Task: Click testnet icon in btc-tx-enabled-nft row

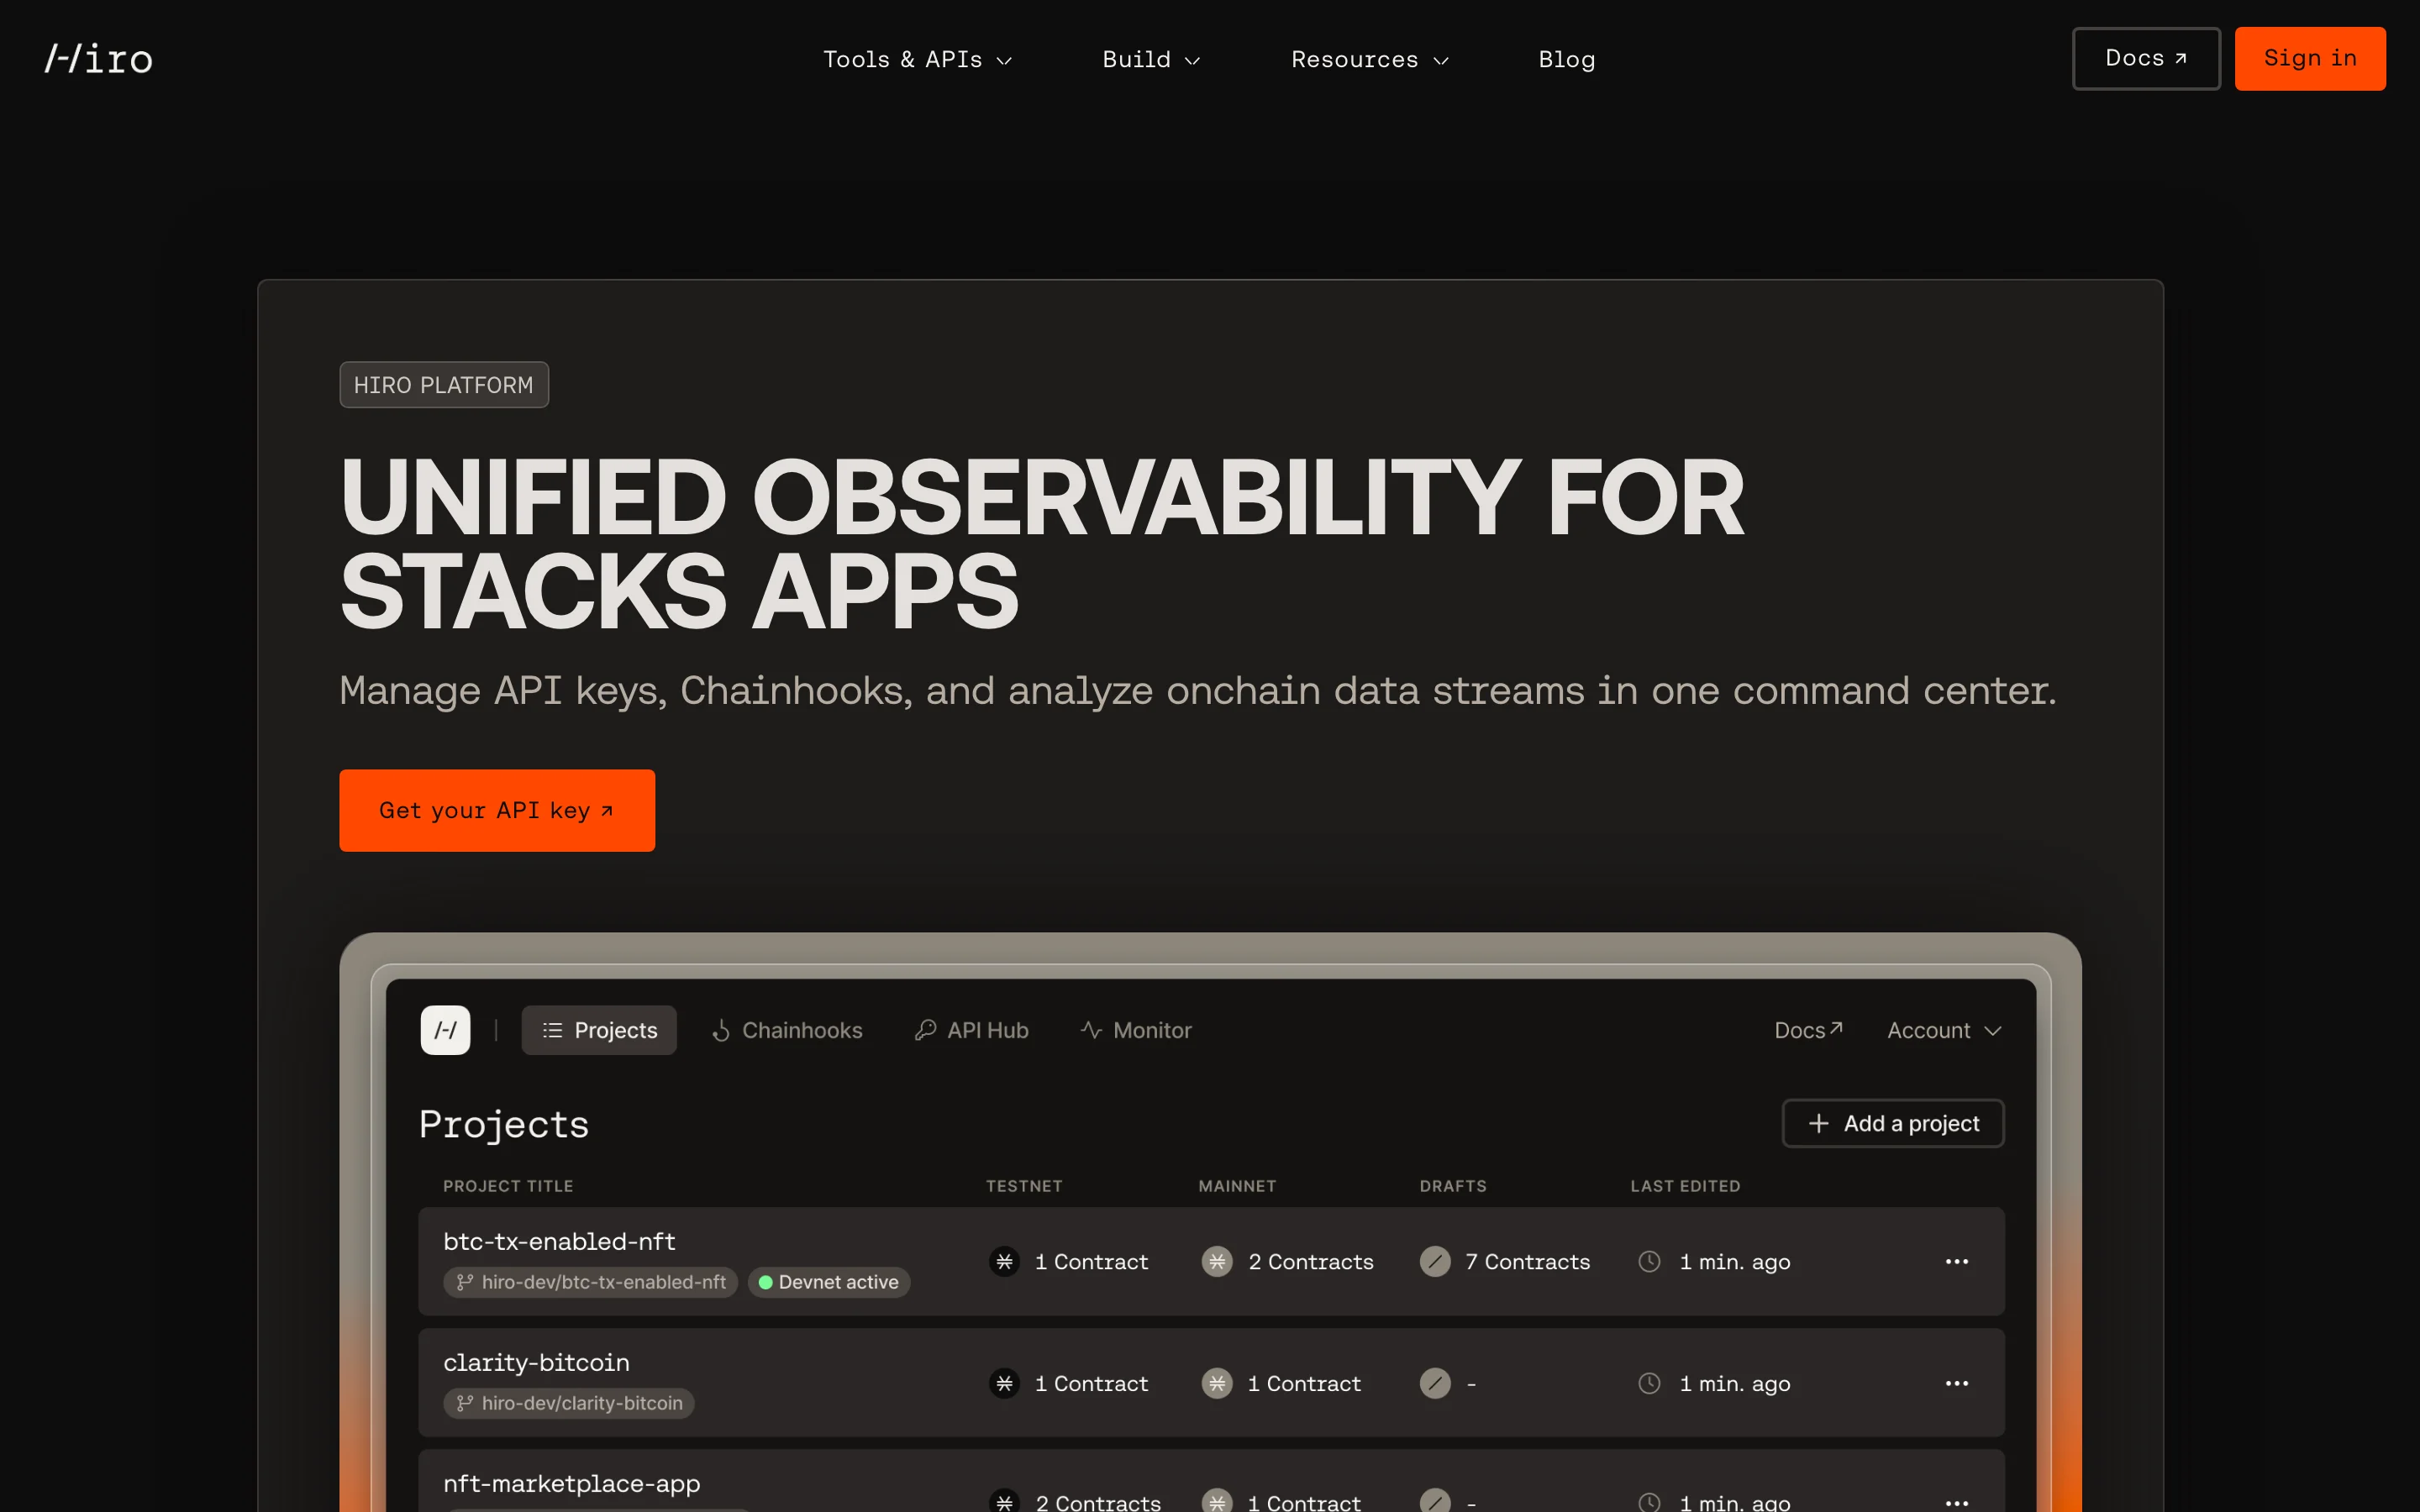Action: click(x=1004, y=1262)
